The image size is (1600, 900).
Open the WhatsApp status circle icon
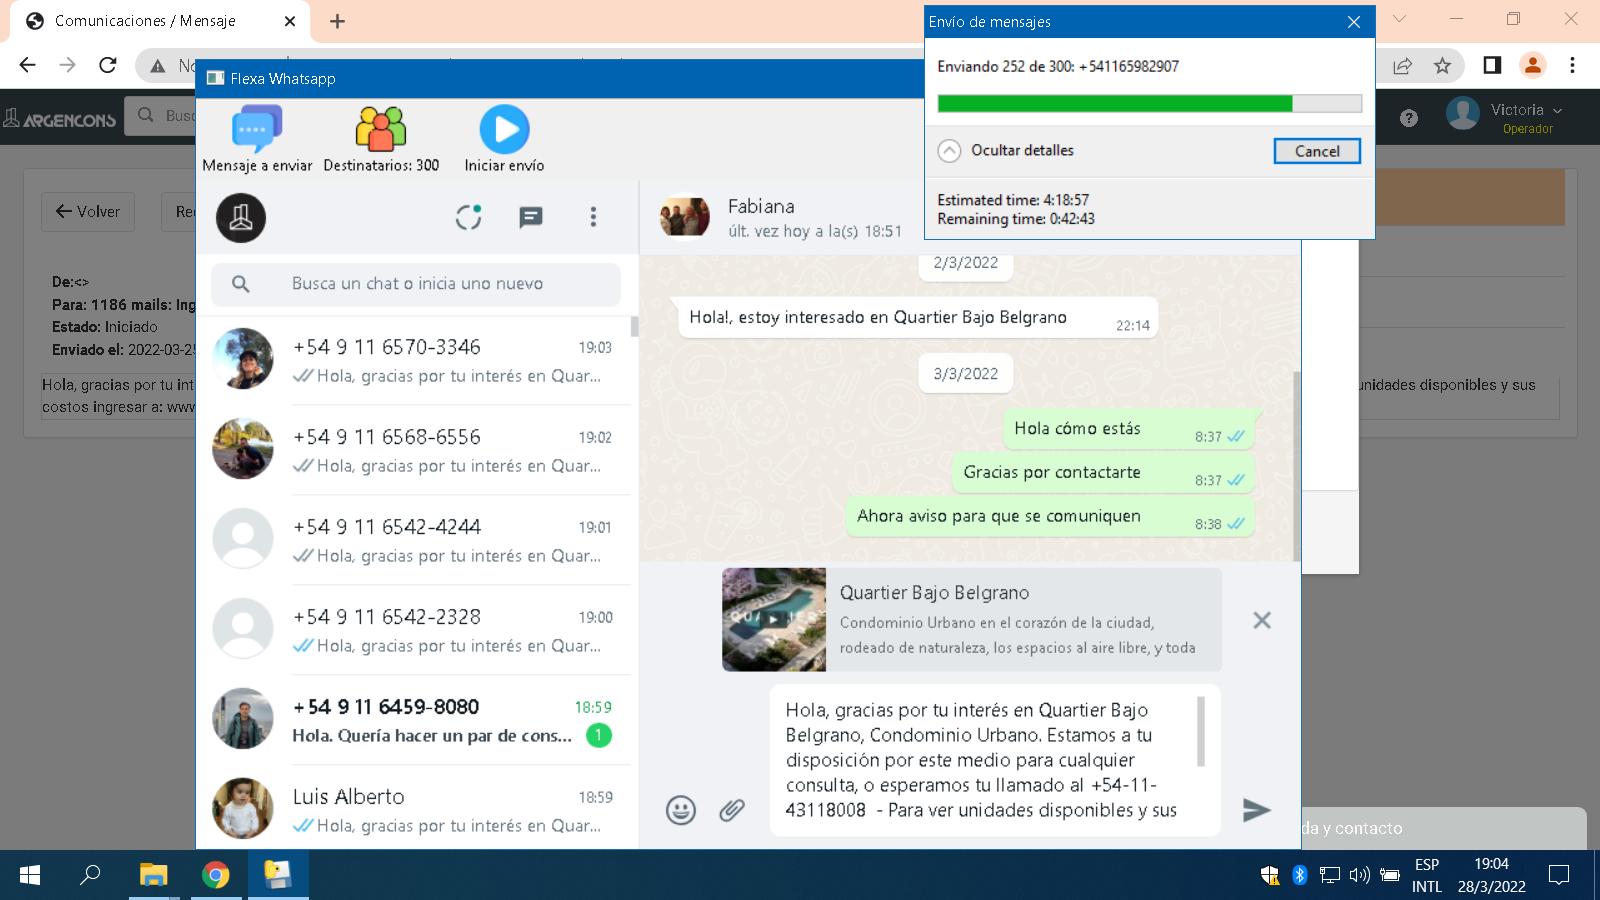tap(469, 217)
